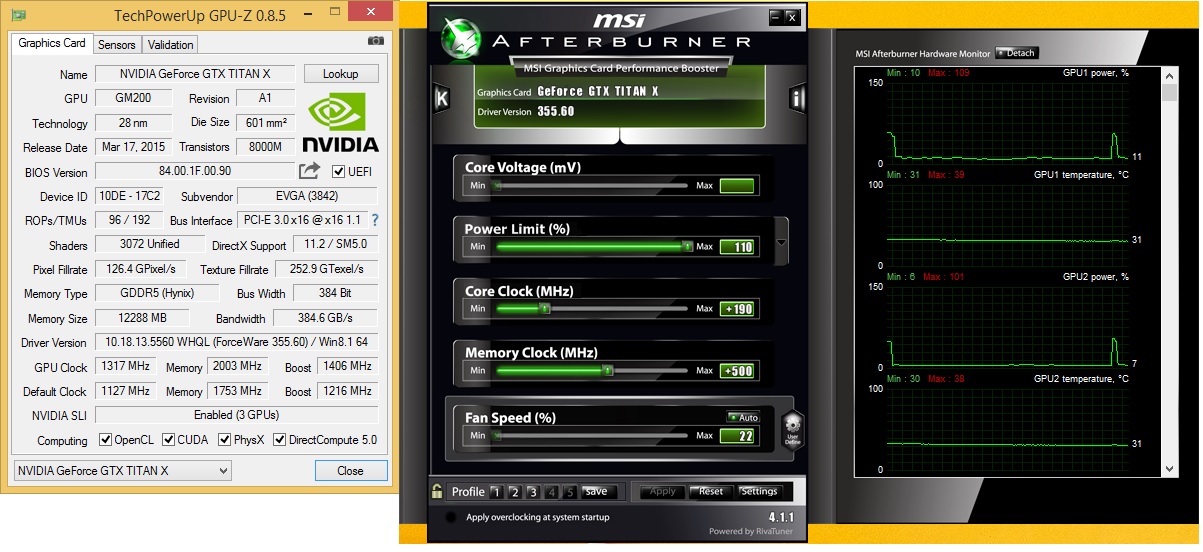Load Afterburner profile 1
Screen dimensions: 1203x552
[x=495, y=492]
